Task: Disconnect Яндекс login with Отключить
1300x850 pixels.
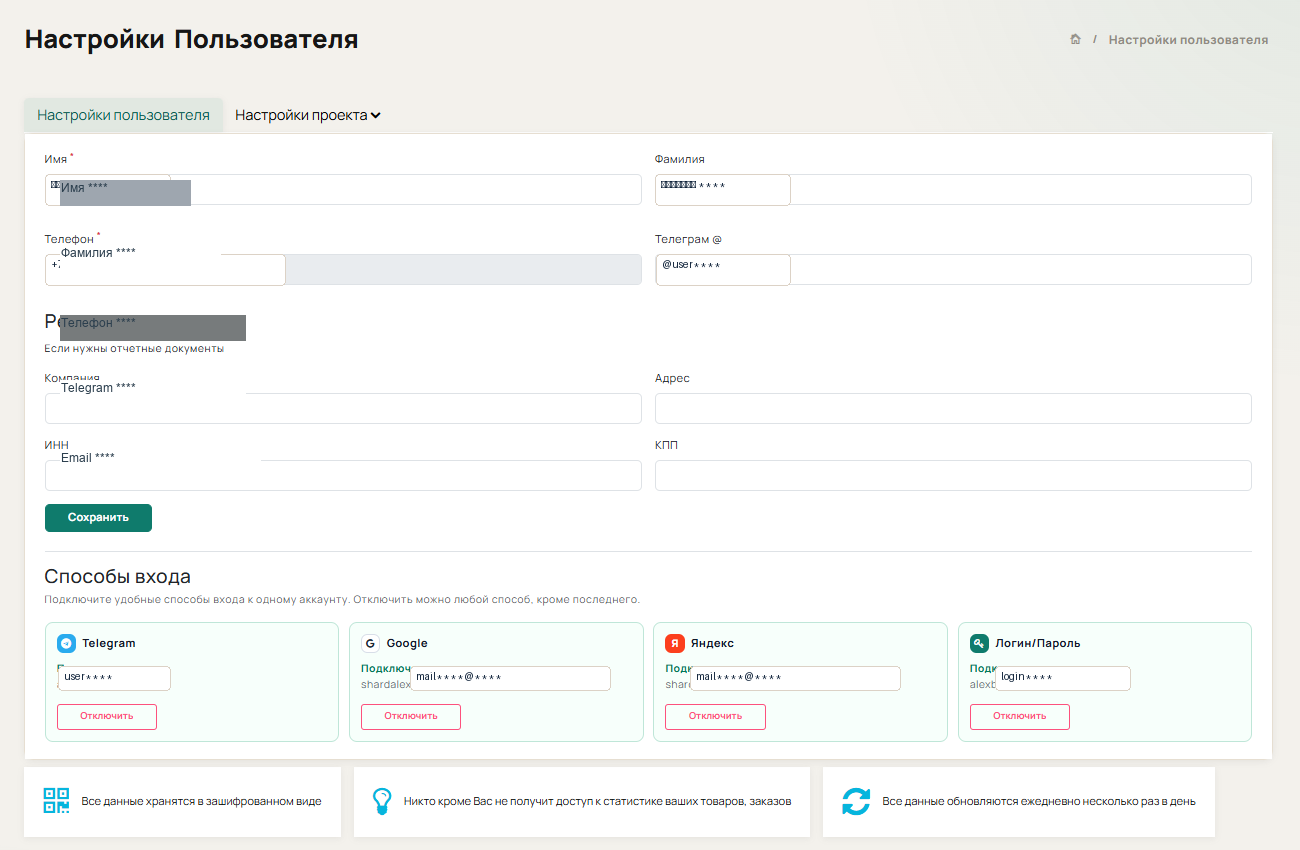Action: pos(715,717)
